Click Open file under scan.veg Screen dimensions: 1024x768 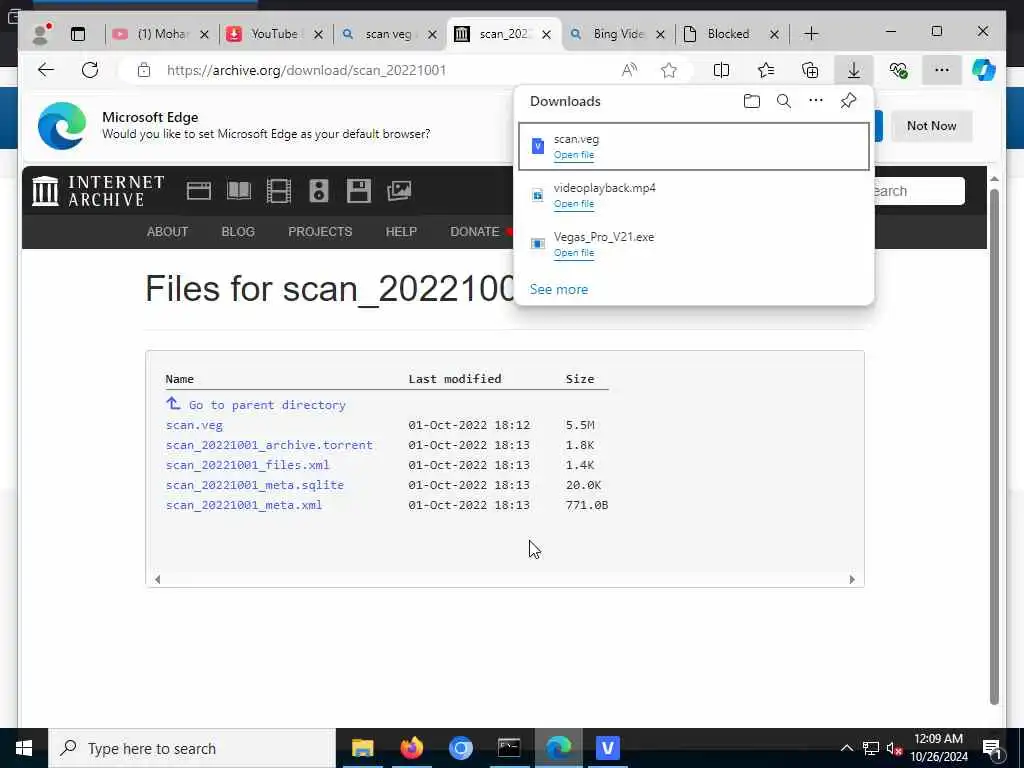coord(574,155)
